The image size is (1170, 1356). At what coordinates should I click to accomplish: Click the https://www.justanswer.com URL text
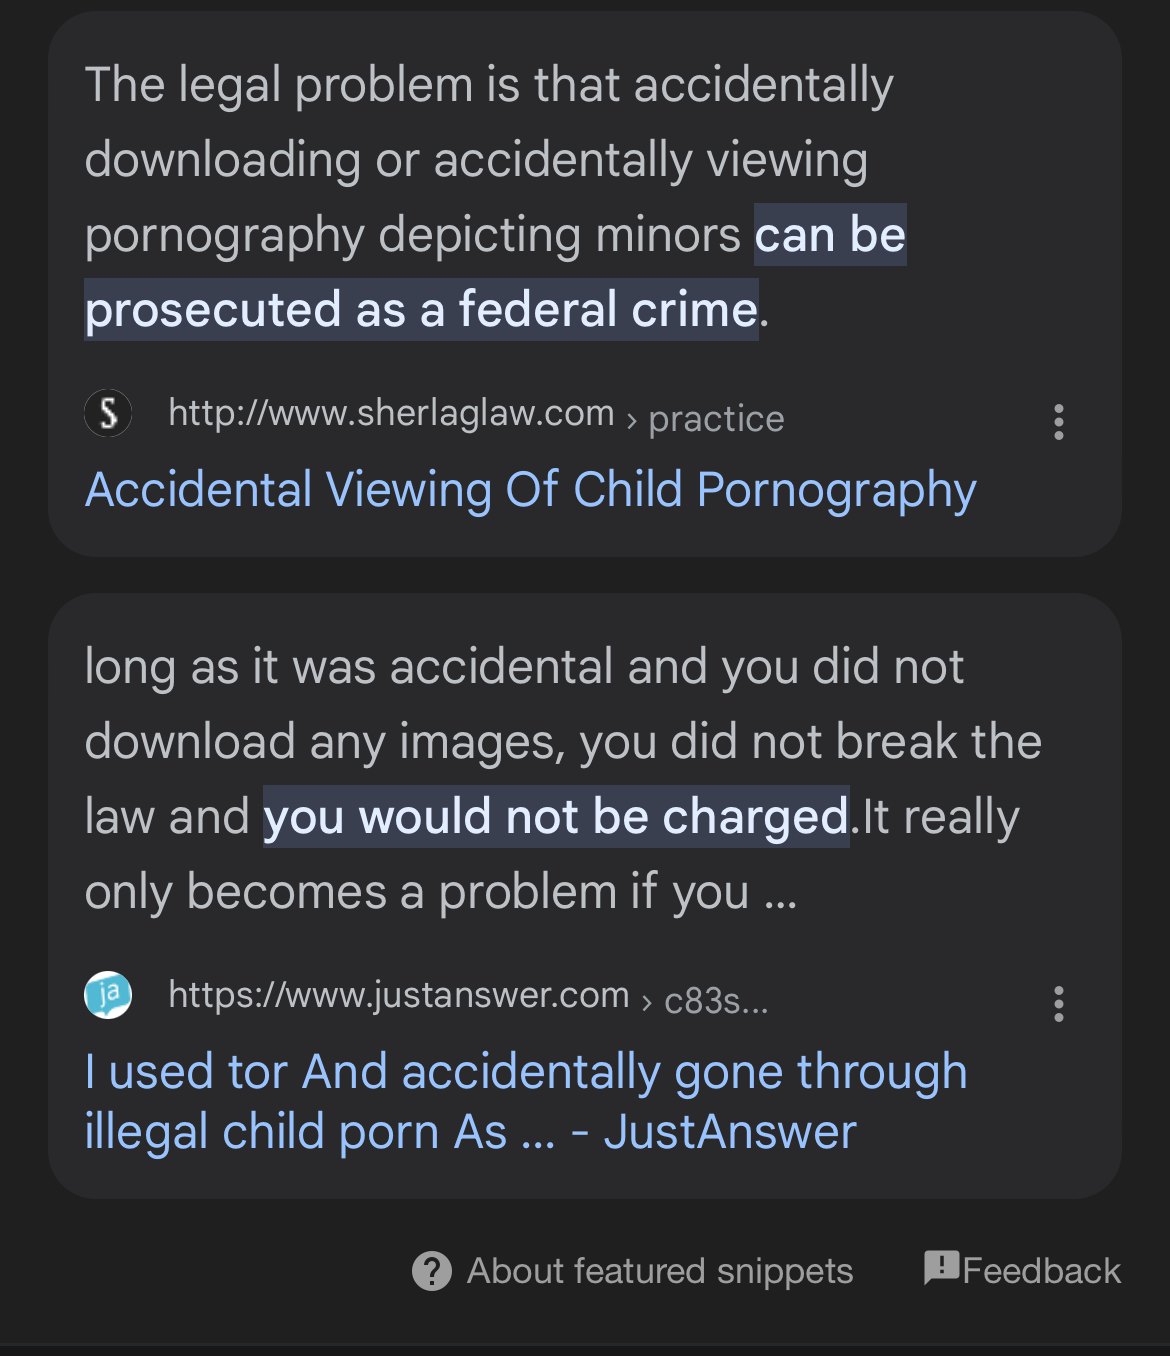399,995
